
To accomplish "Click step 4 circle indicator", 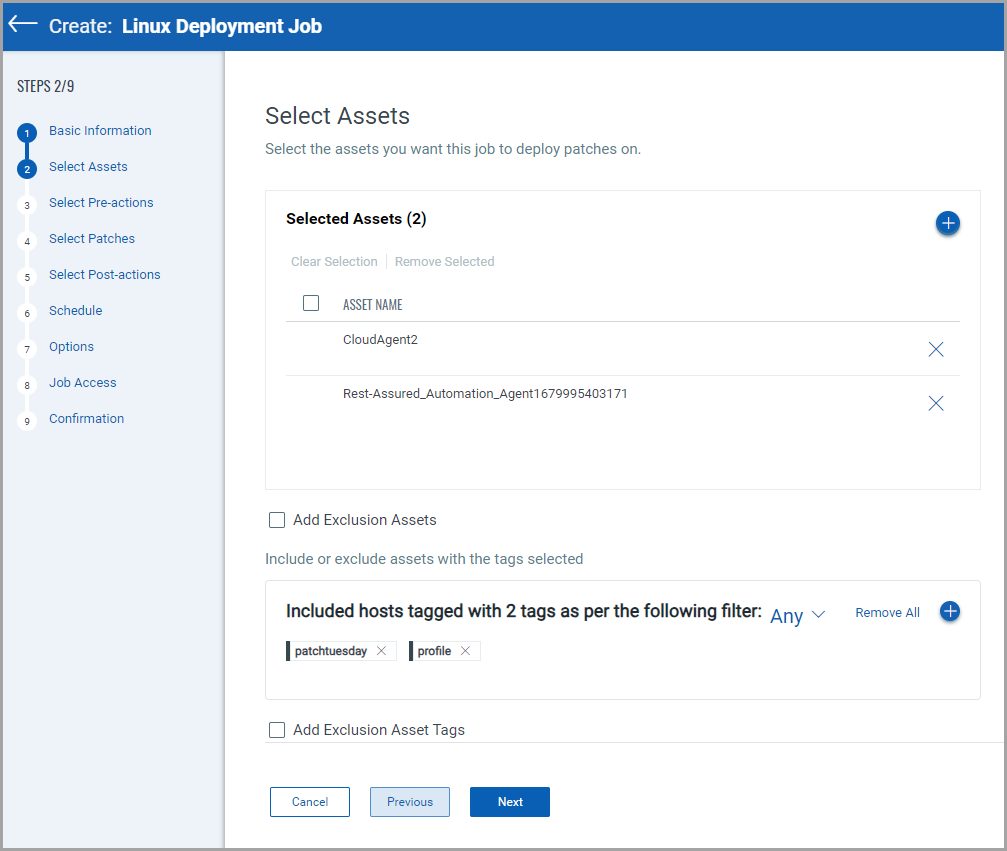I will coord(27,241).
